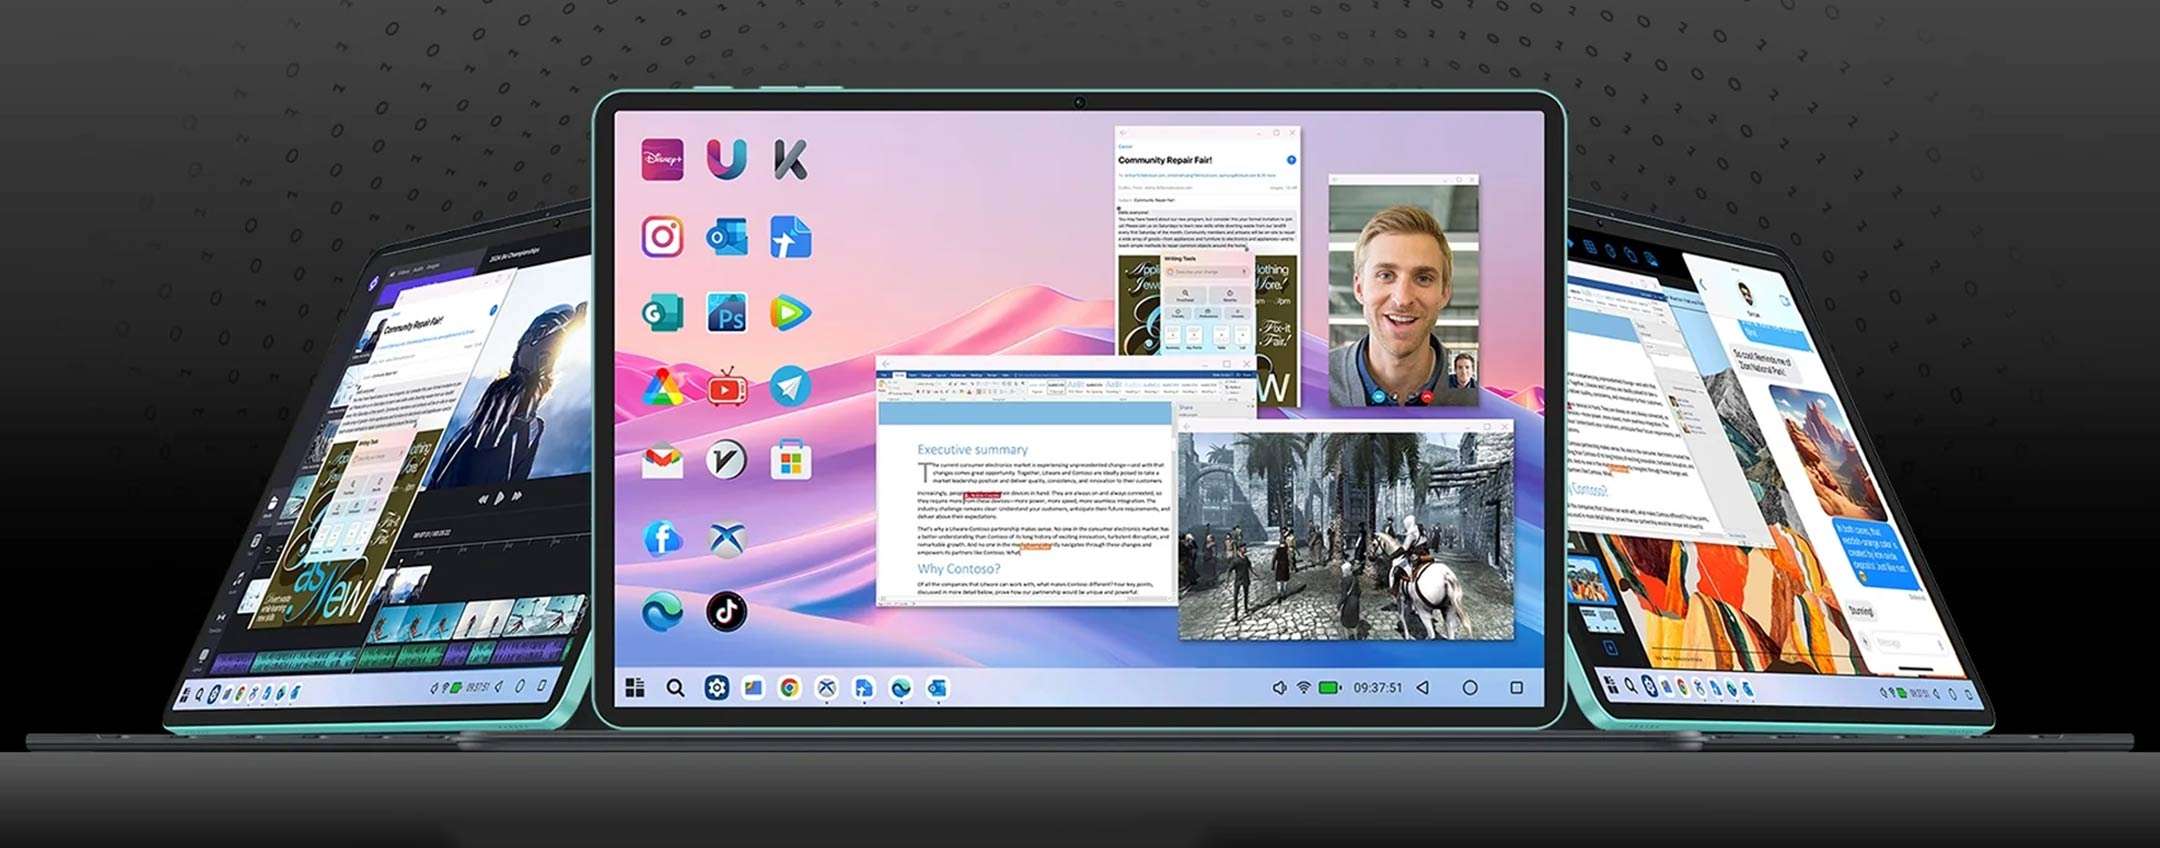Open the Microsoft Store desktop shortcut
The image size is (2160, 848).
(790, 460)
